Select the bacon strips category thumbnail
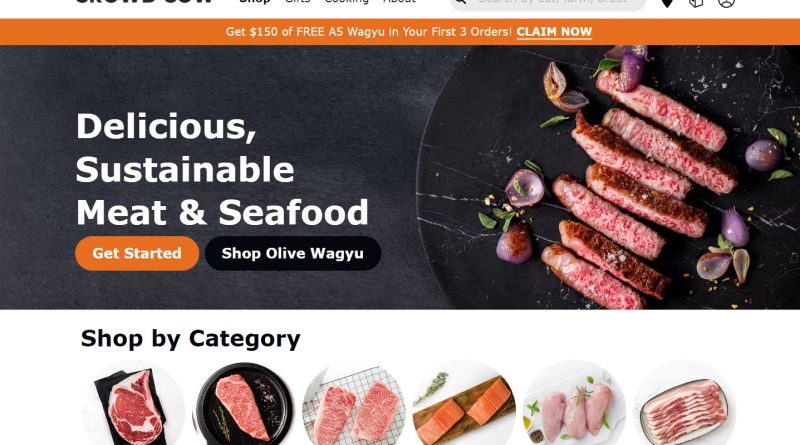Image resolution: width=800 pixels, height=445 pixels. [x=685, y=403]
